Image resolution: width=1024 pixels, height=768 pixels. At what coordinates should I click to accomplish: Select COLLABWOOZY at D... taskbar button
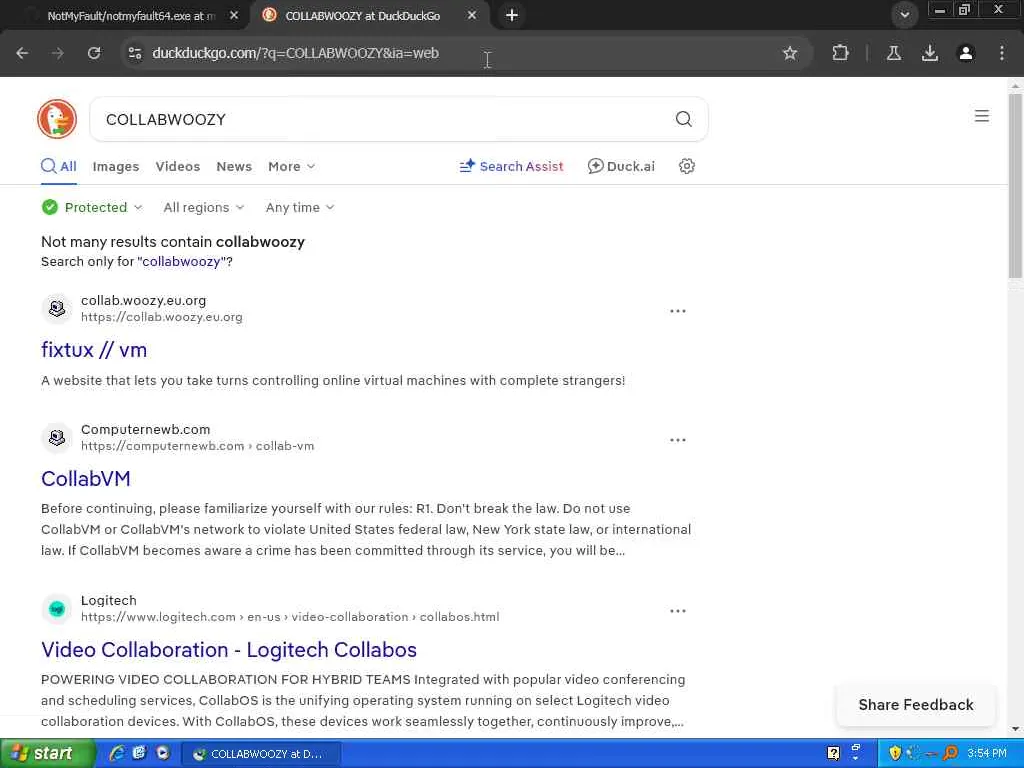pyautogui.click(x=260, y=754)
